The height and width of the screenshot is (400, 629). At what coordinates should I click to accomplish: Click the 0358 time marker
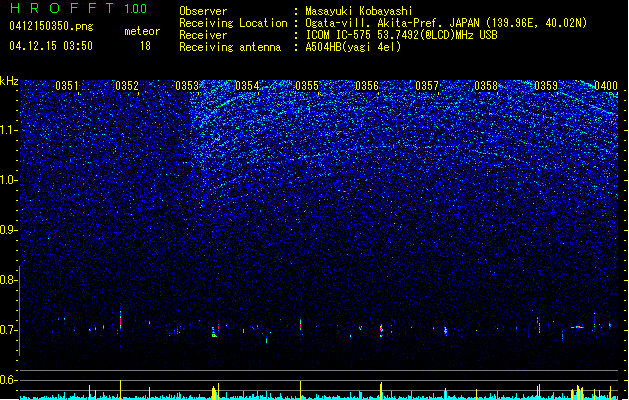click(x=486, y=86)
